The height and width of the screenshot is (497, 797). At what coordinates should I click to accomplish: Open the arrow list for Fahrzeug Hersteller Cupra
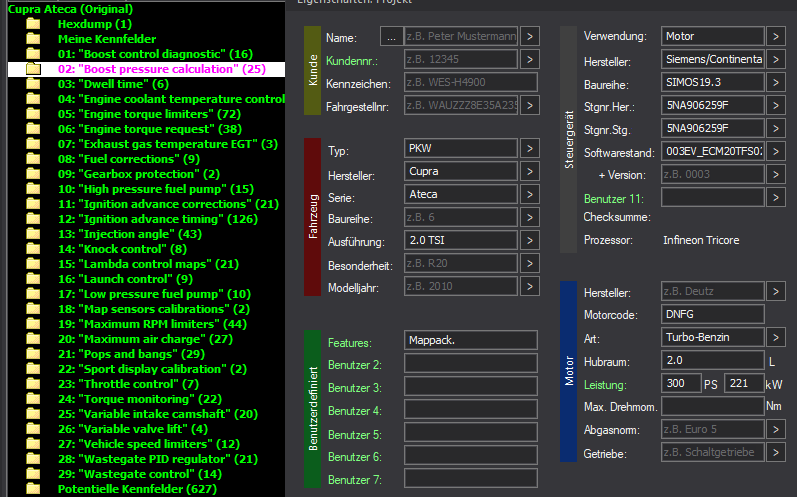(530, 171)
